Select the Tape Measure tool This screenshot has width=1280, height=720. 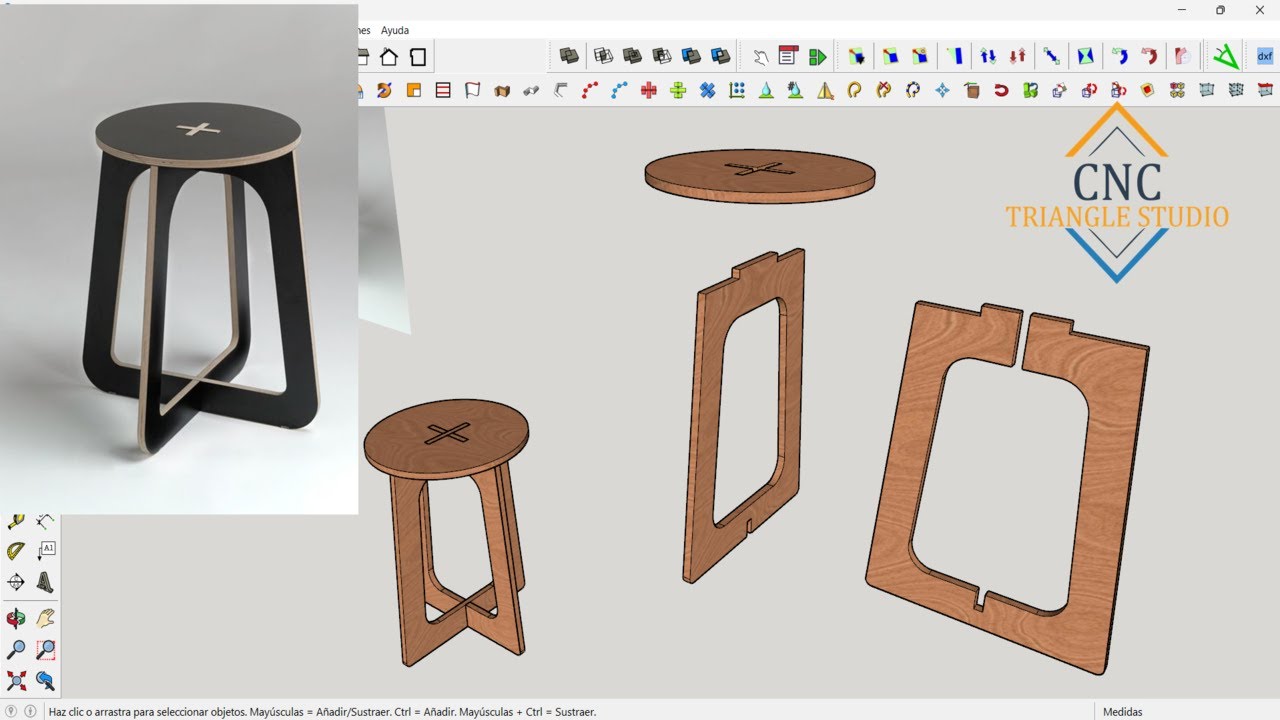pyautogui.click(x=16, y=521)
